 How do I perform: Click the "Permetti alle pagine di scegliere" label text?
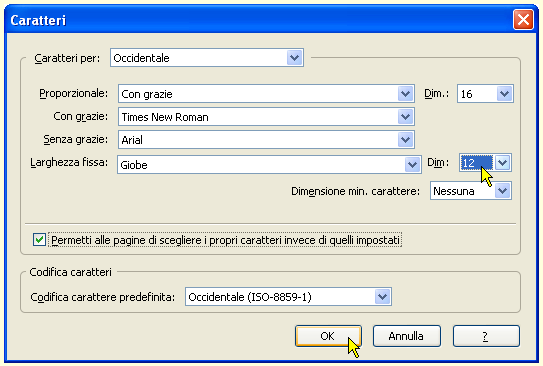point(226,240)
